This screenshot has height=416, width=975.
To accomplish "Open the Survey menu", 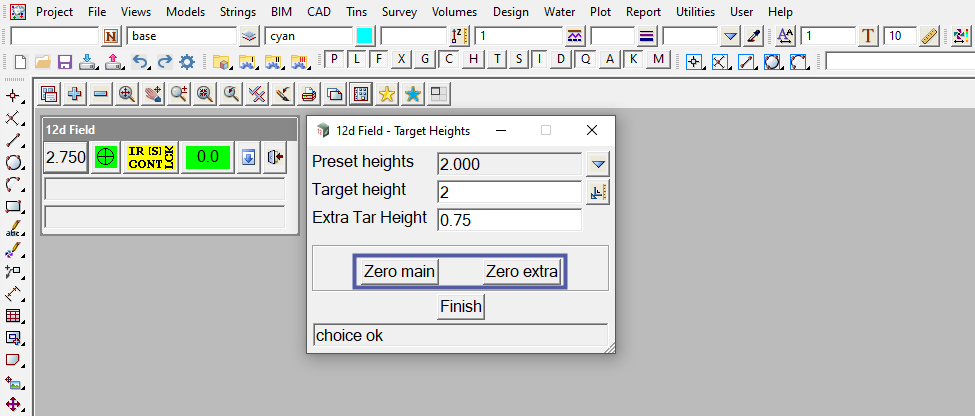I will click(x=399, y=12).
